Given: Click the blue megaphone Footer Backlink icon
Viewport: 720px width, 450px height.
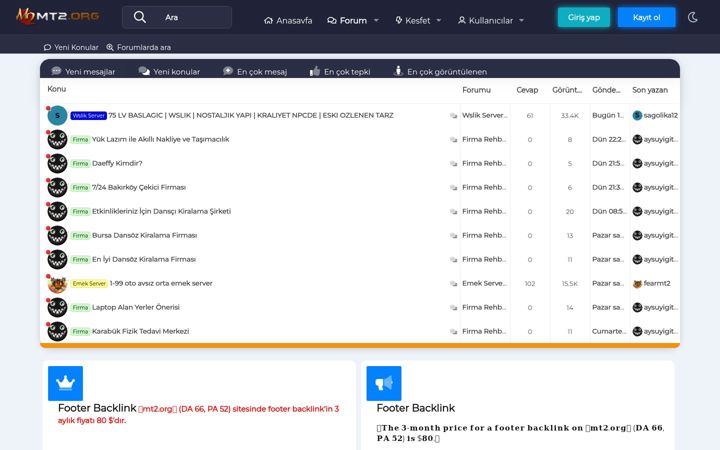Looking at the screenshot, I should [x=384, y=383].
